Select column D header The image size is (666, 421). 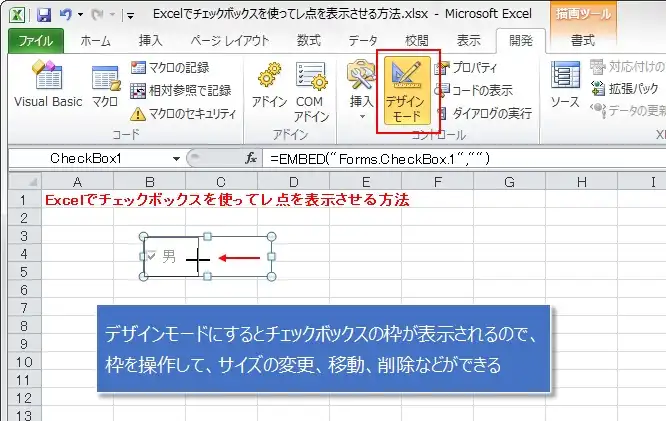coord(293,181)
